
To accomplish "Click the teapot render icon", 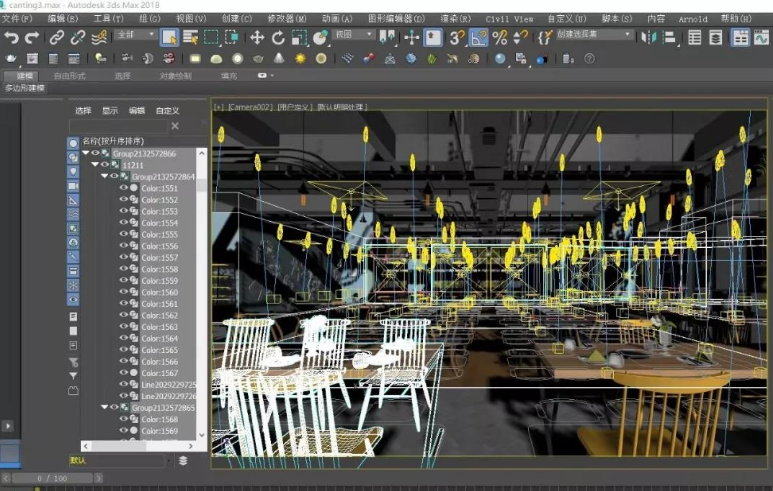I will point(11,59).
